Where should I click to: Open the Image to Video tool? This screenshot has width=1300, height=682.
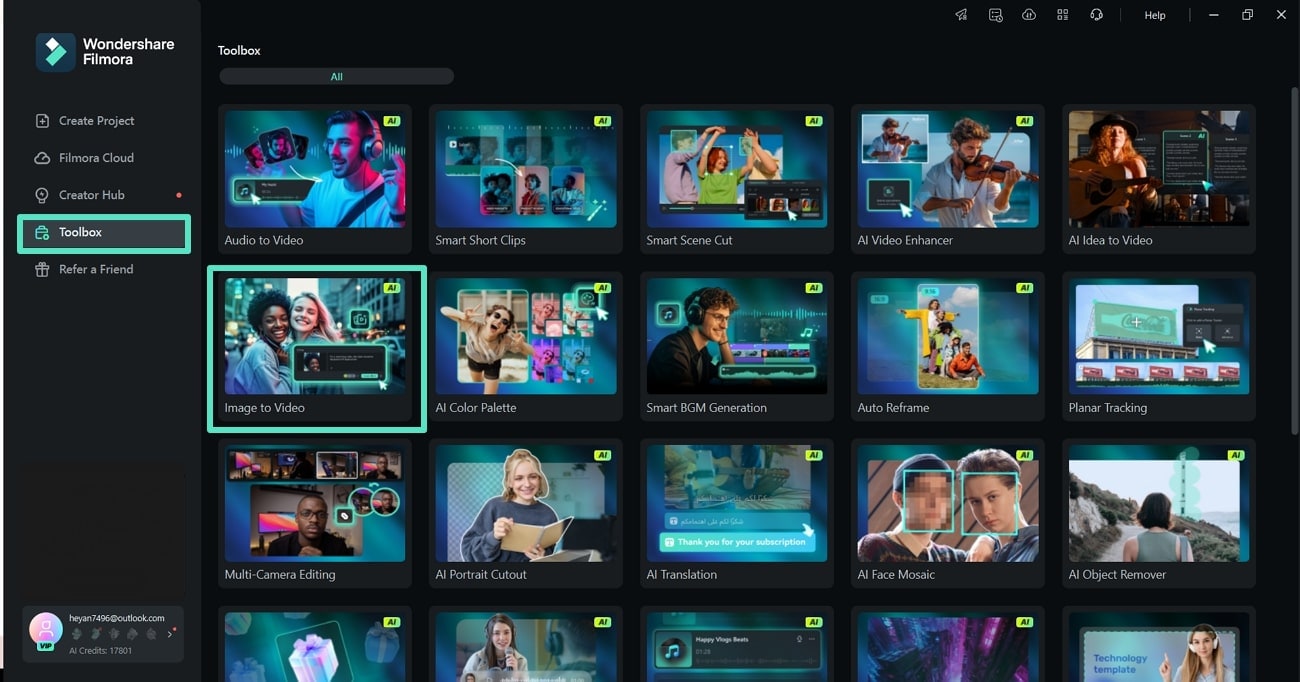pos(315,347)
